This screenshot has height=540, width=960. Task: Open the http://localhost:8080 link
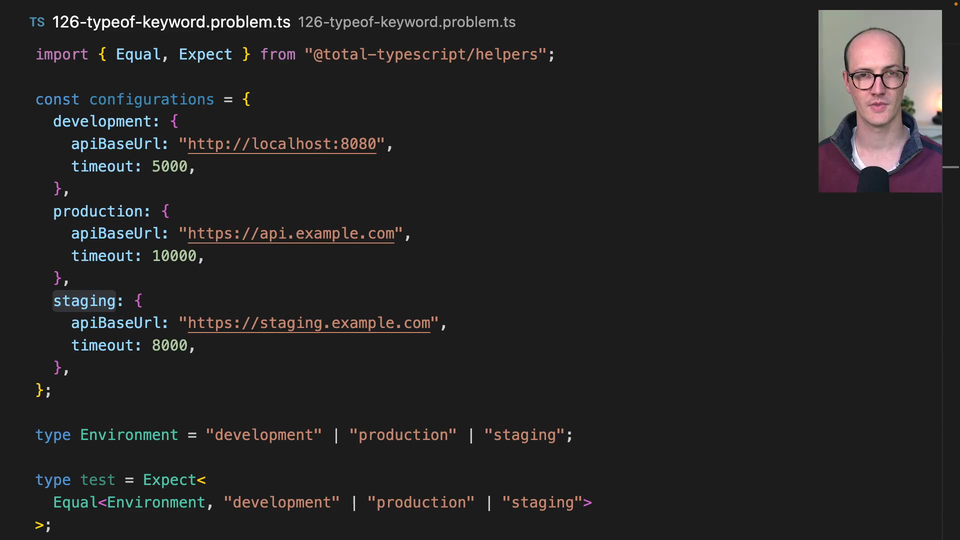(282, 144)
